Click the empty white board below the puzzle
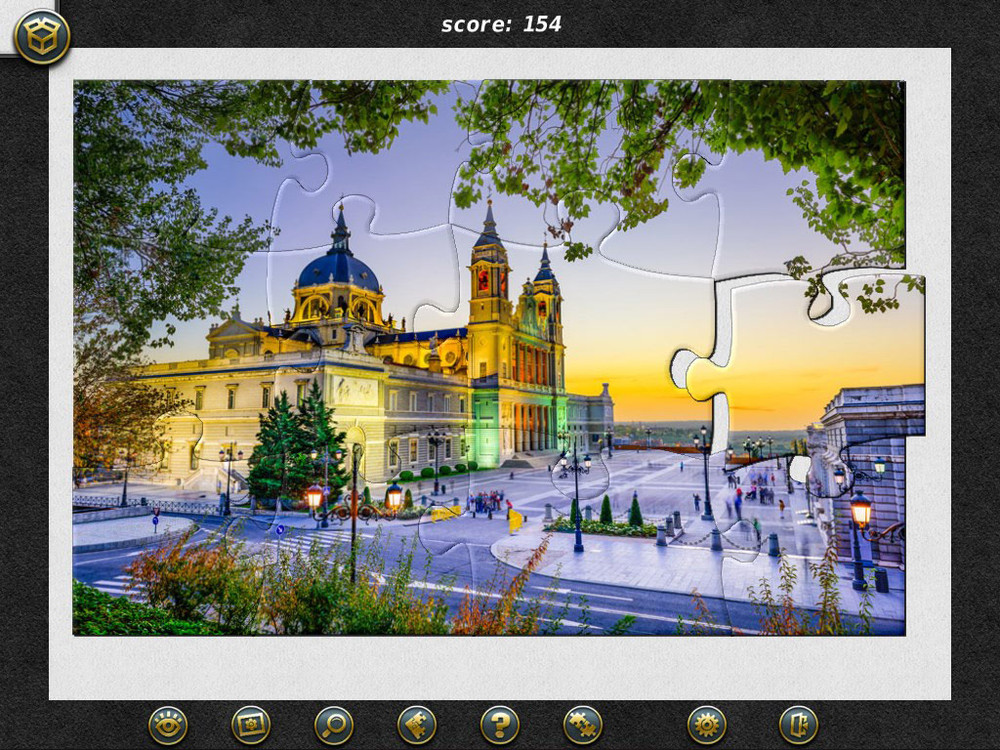 (x=500, y=667)
